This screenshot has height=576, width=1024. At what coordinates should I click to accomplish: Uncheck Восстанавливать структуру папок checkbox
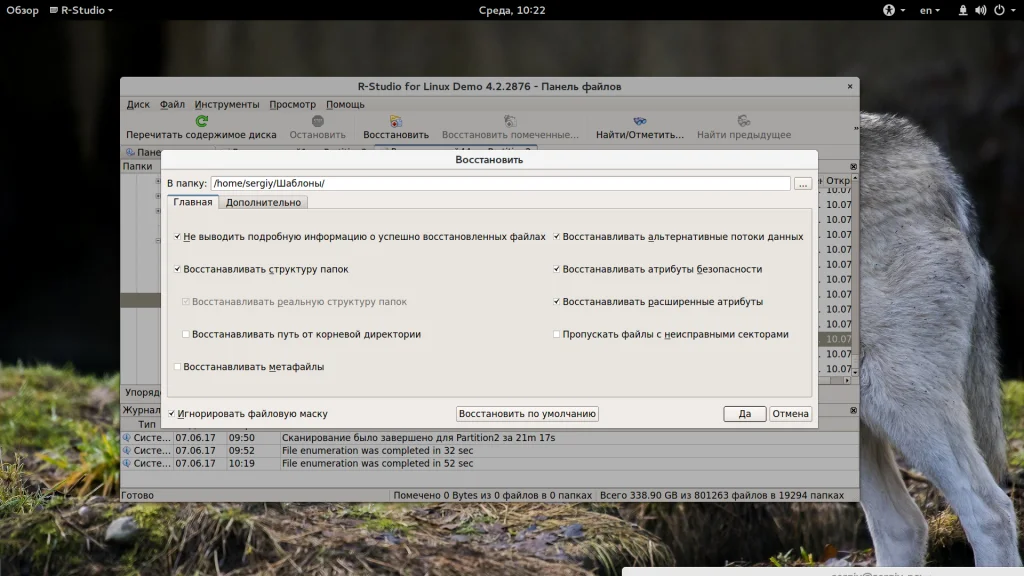point(178,269)
